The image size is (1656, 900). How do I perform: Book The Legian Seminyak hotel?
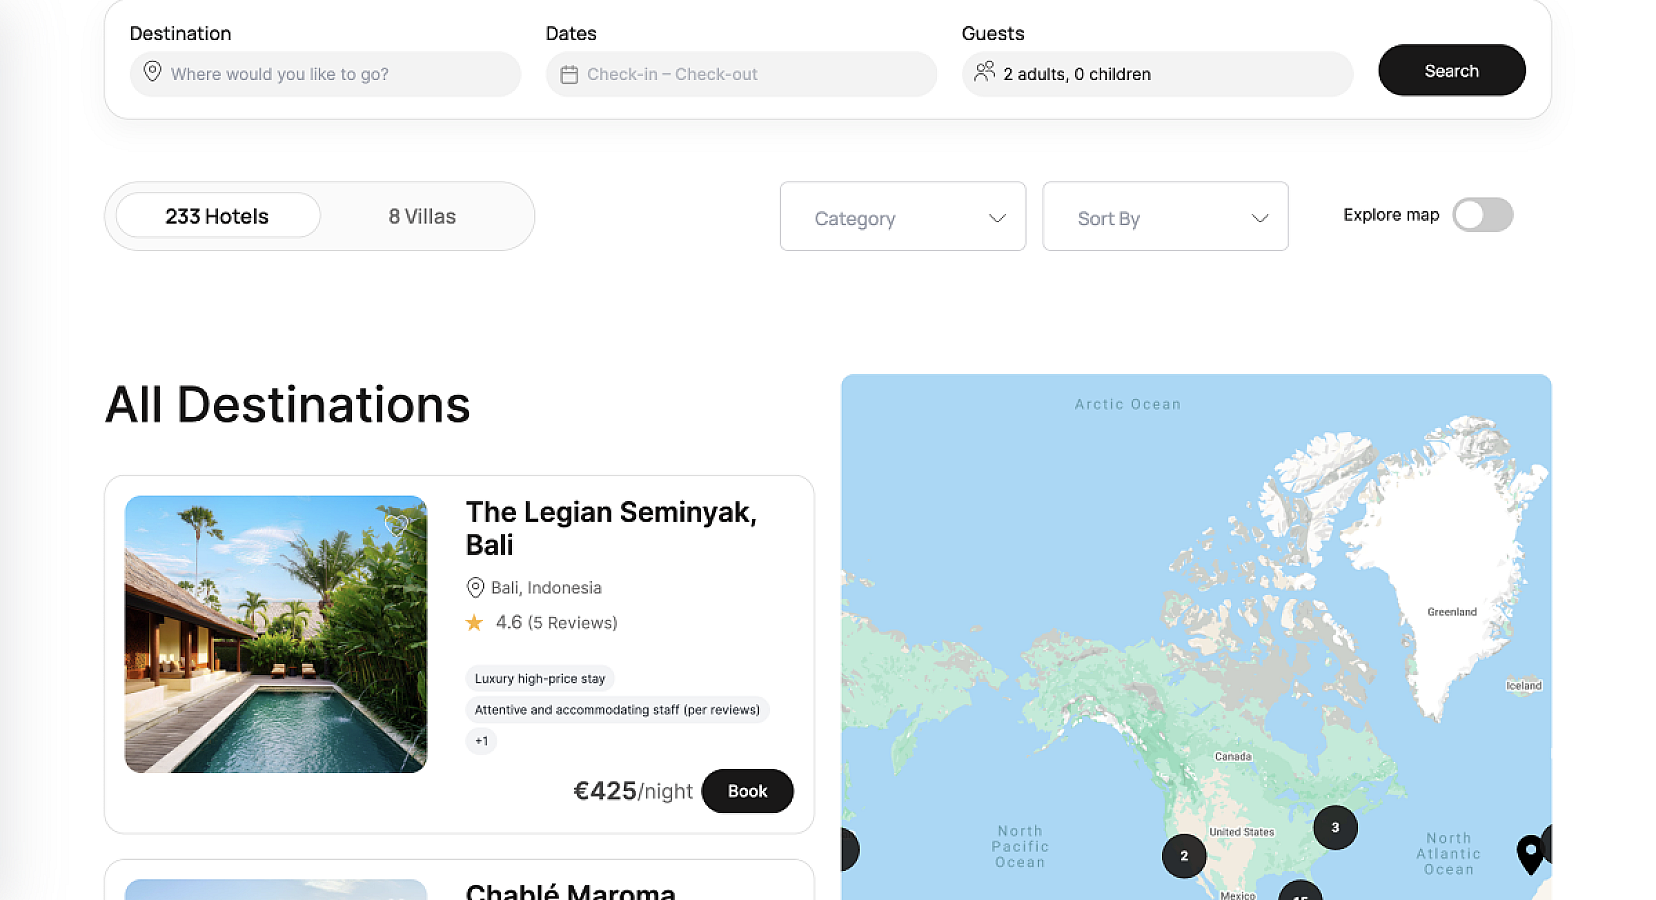point(747,791)
